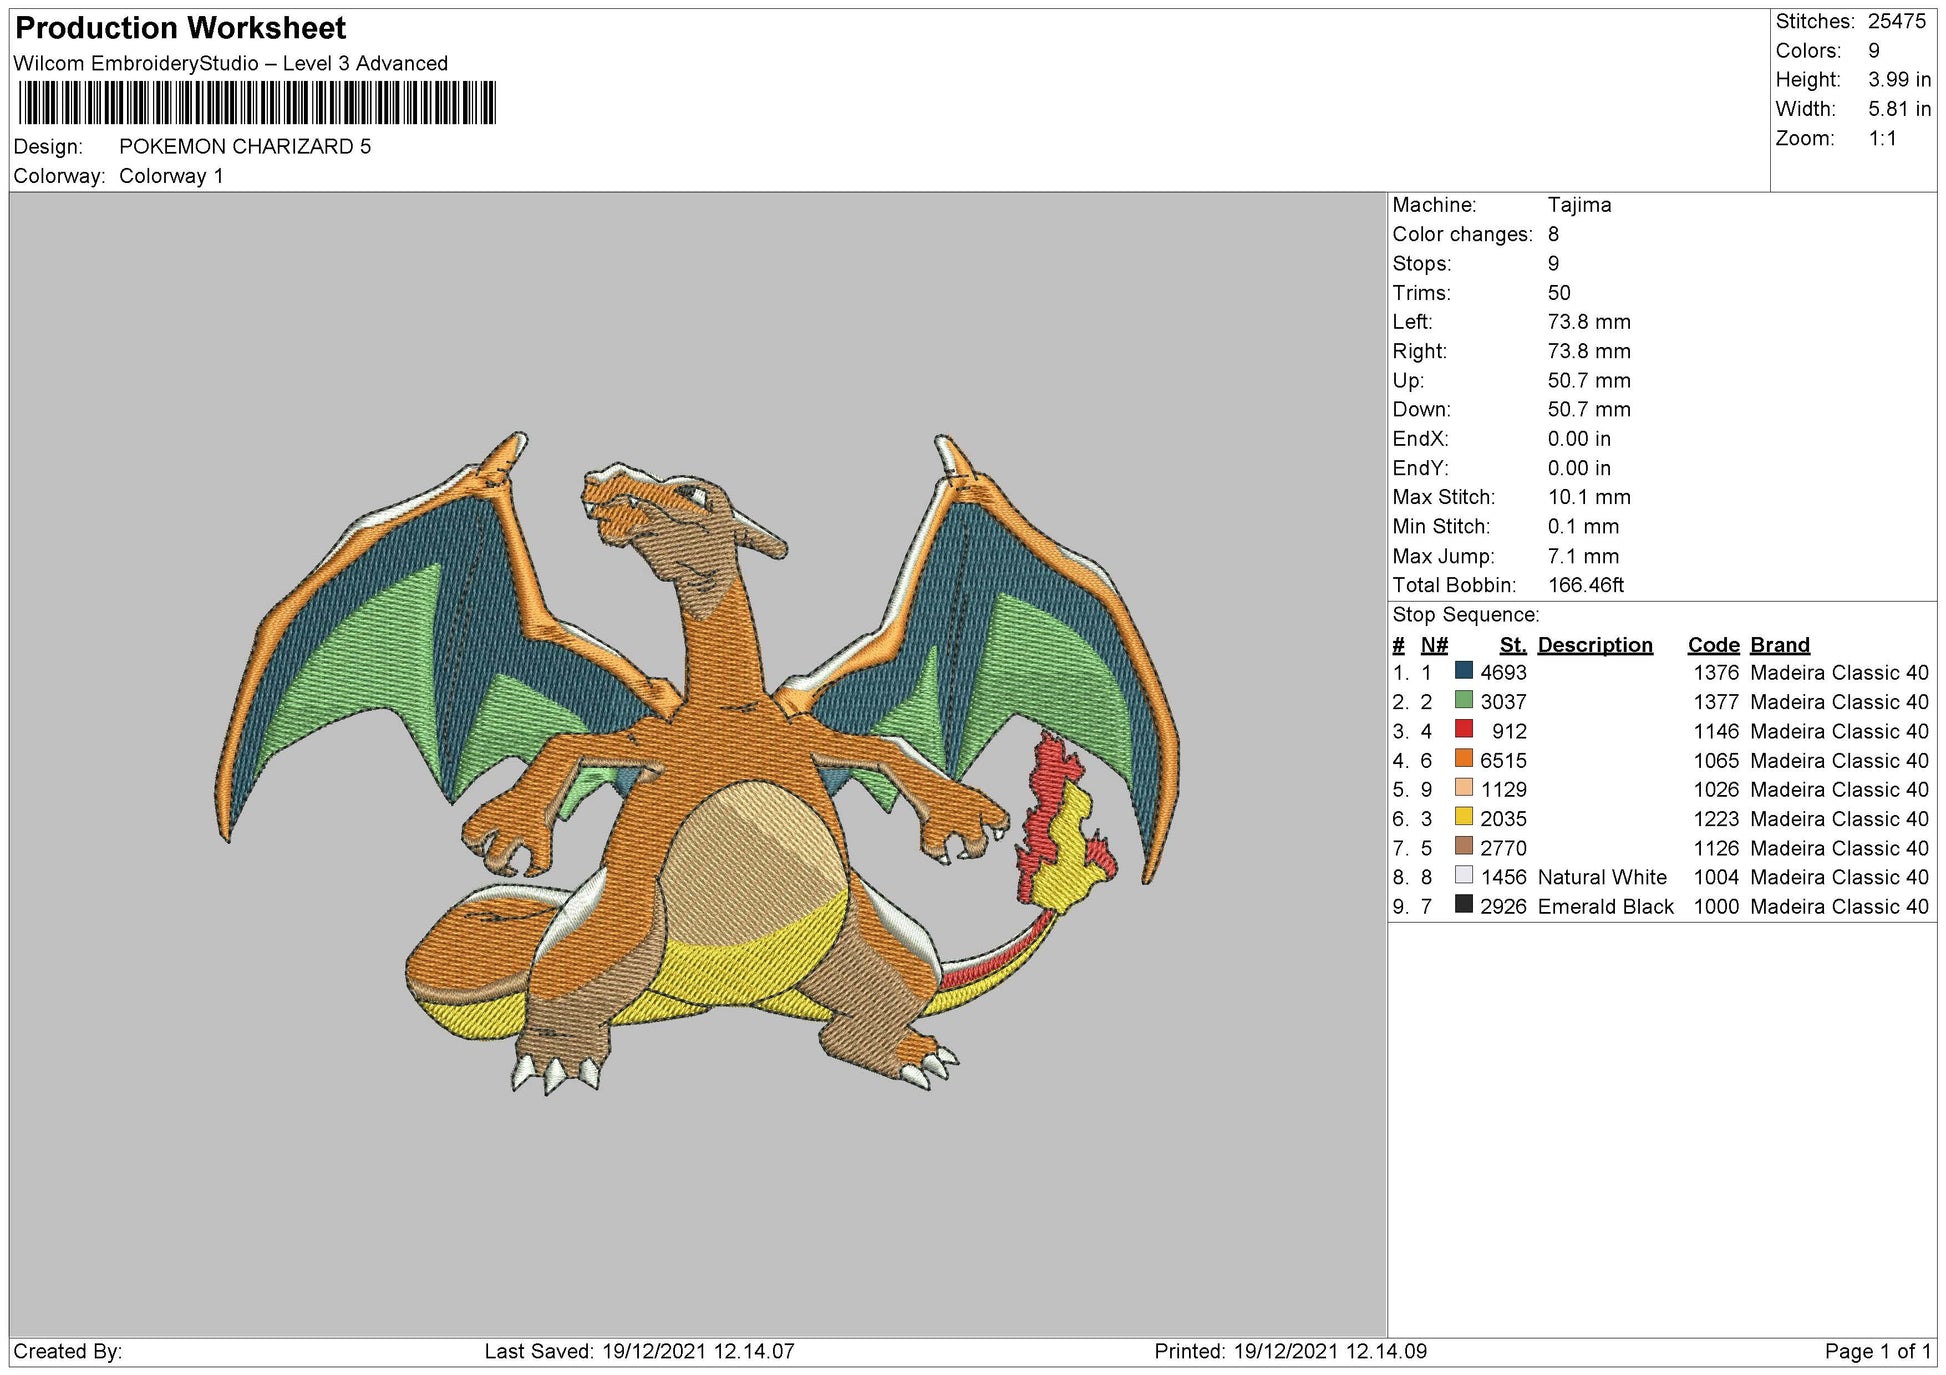Image resolution: width=1946 pixels, height=1375 pixels.
Task: Click the 'St.' column header
Action: [x=1513, y=645]
